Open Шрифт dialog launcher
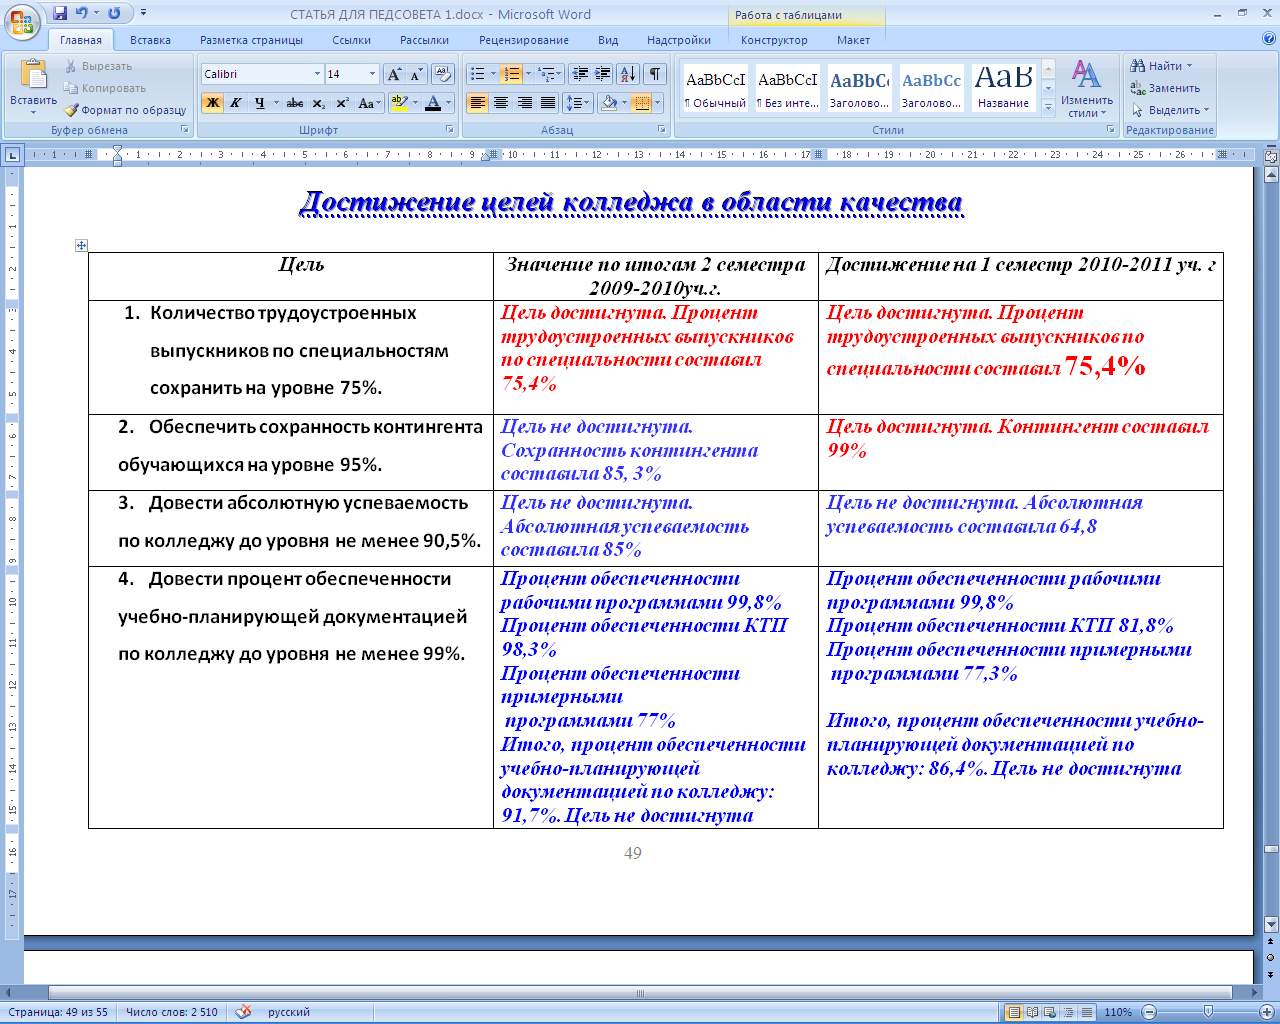 pyautogui.click(x=451, y=130)
